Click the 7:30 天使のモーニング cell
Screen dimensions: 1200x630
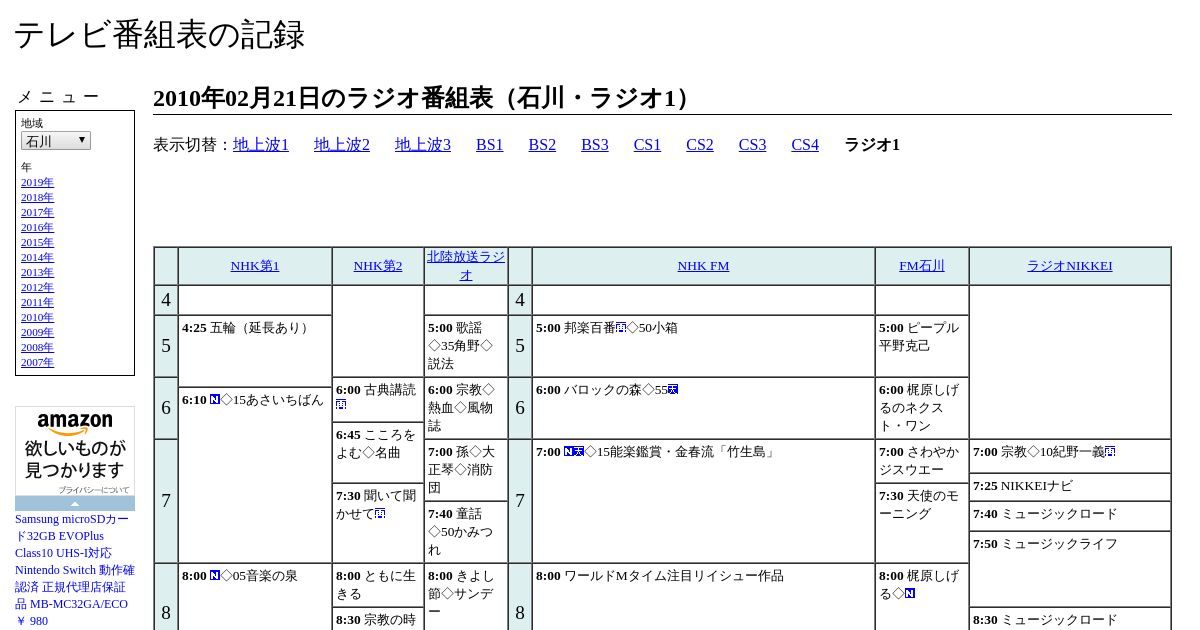click(922, 523)
